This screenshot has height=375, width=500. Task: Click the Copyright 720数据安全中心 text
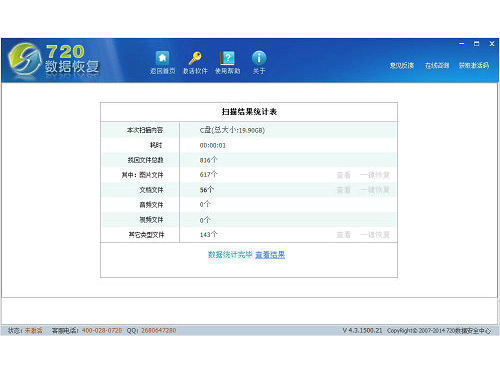coord(439,331)
